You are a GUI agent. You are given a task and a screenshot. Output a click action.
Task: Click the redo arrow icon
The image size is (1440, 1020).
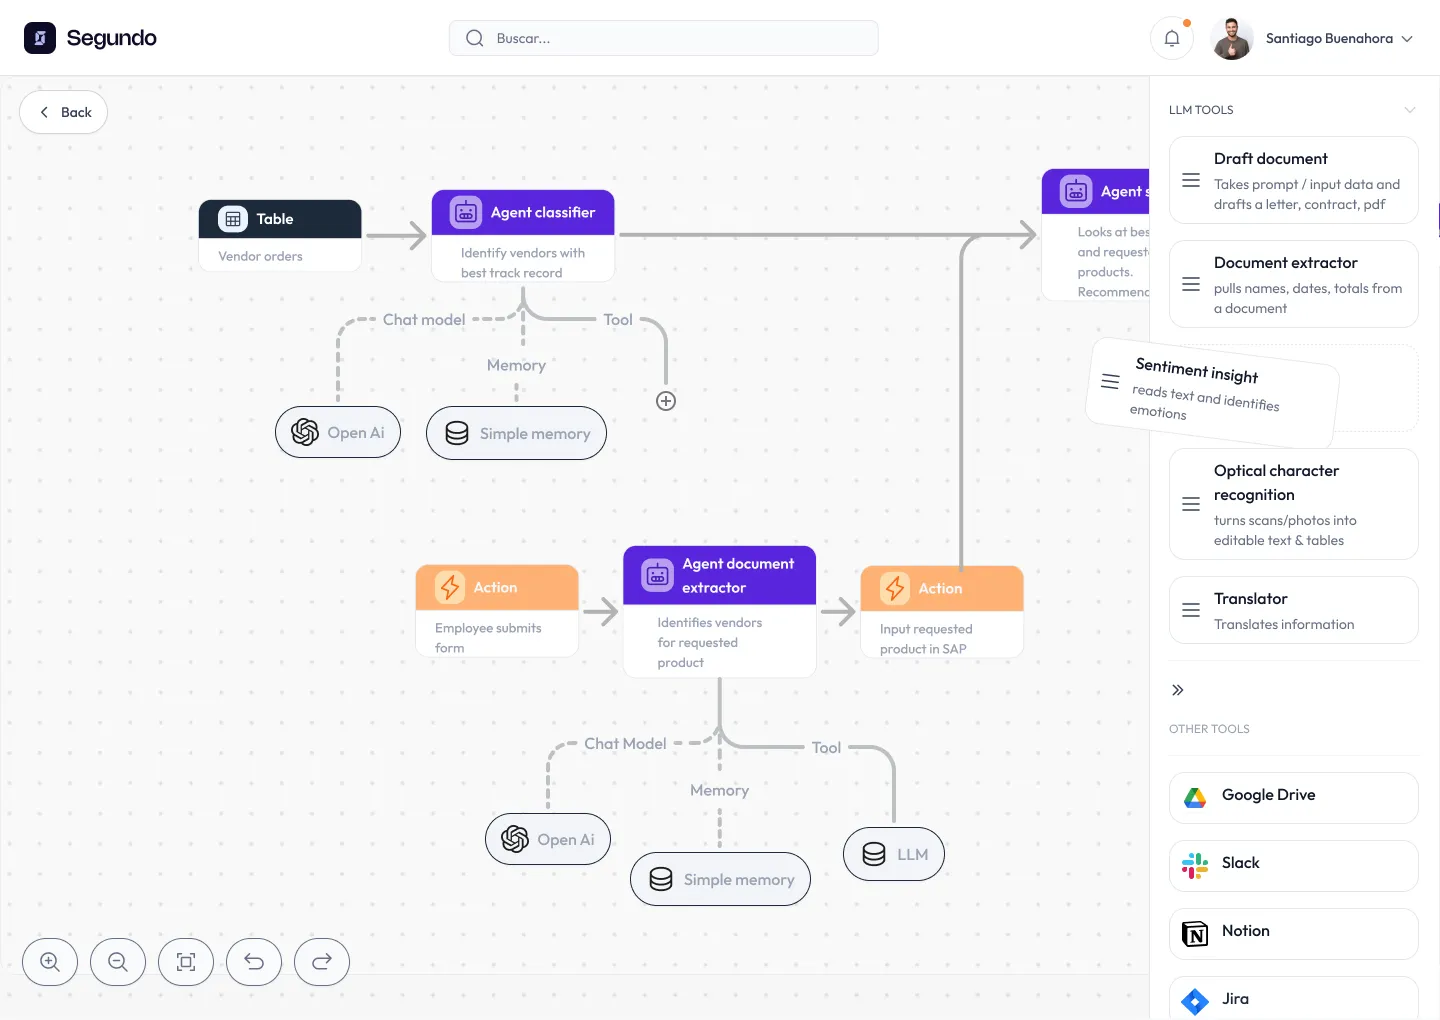pos(322,962)
